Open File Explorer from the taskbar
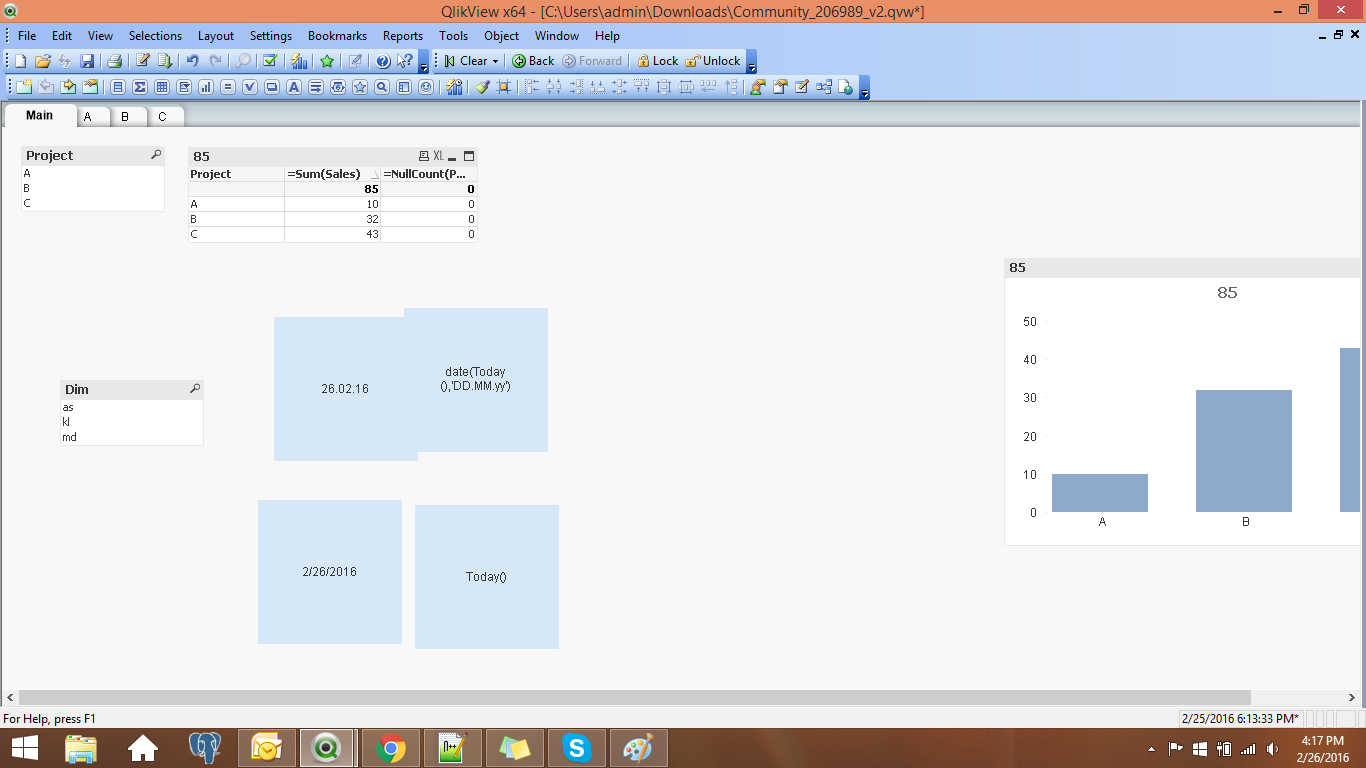The width and height of the screenshot is (1366, 768). [x=81, y=748]
